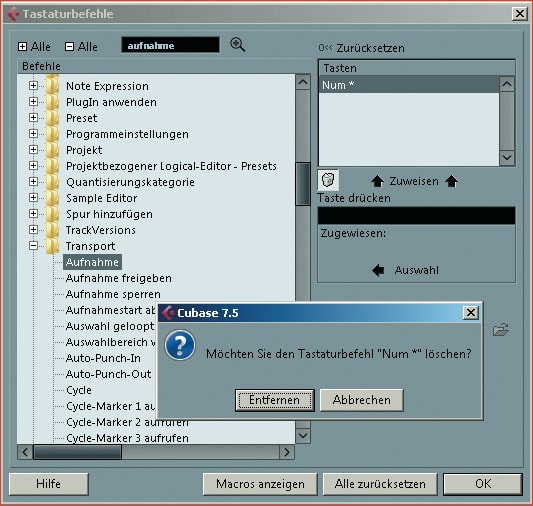Click the Zuweisen label
The width and height of the screenshot is (533, 506).
(414, 181)
